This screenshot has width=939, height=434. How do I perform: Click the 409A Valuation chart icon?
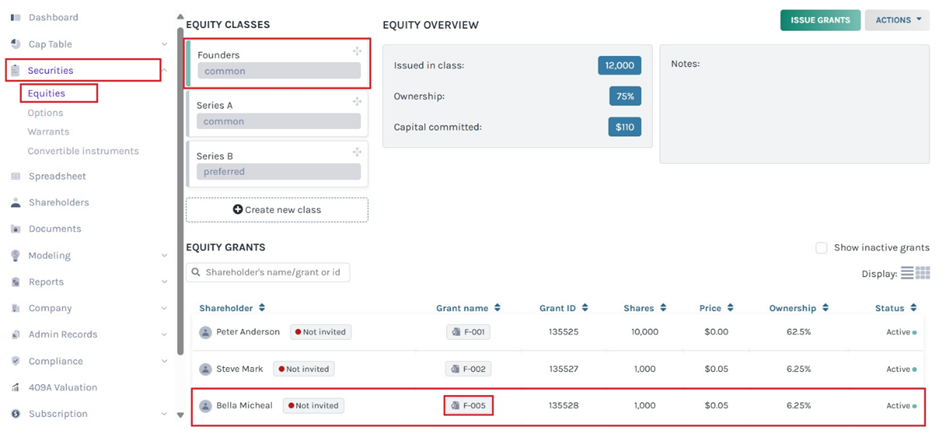click(x=16, y=387)
